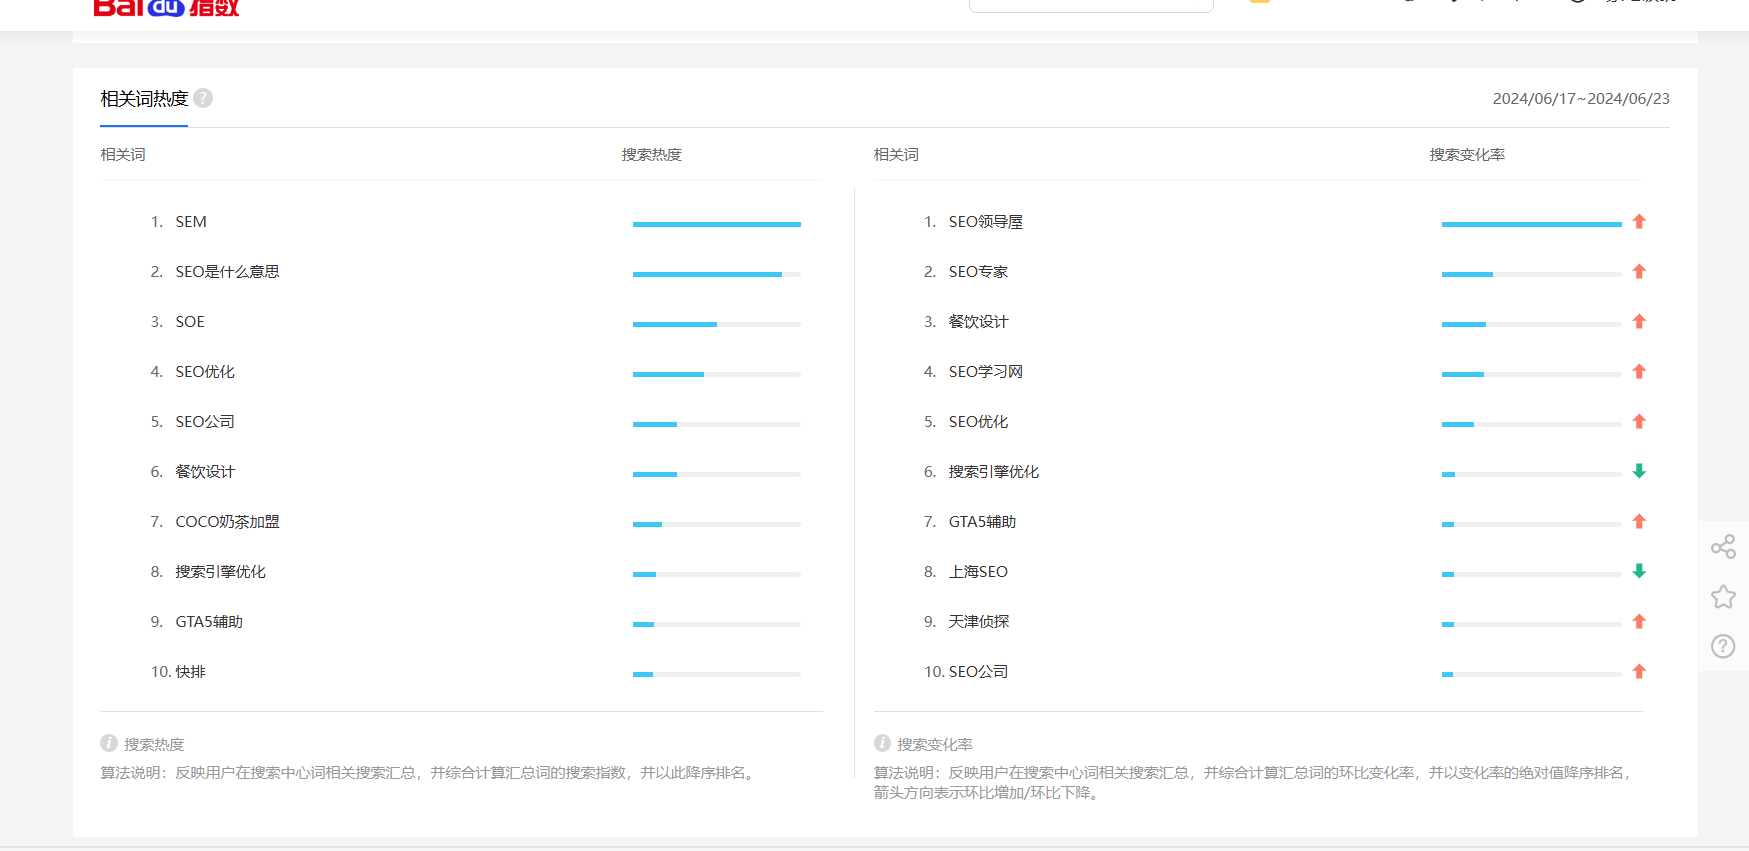
Task: Click the date range 2024/06/17~2024/06/23
Action: (1581, 99)
